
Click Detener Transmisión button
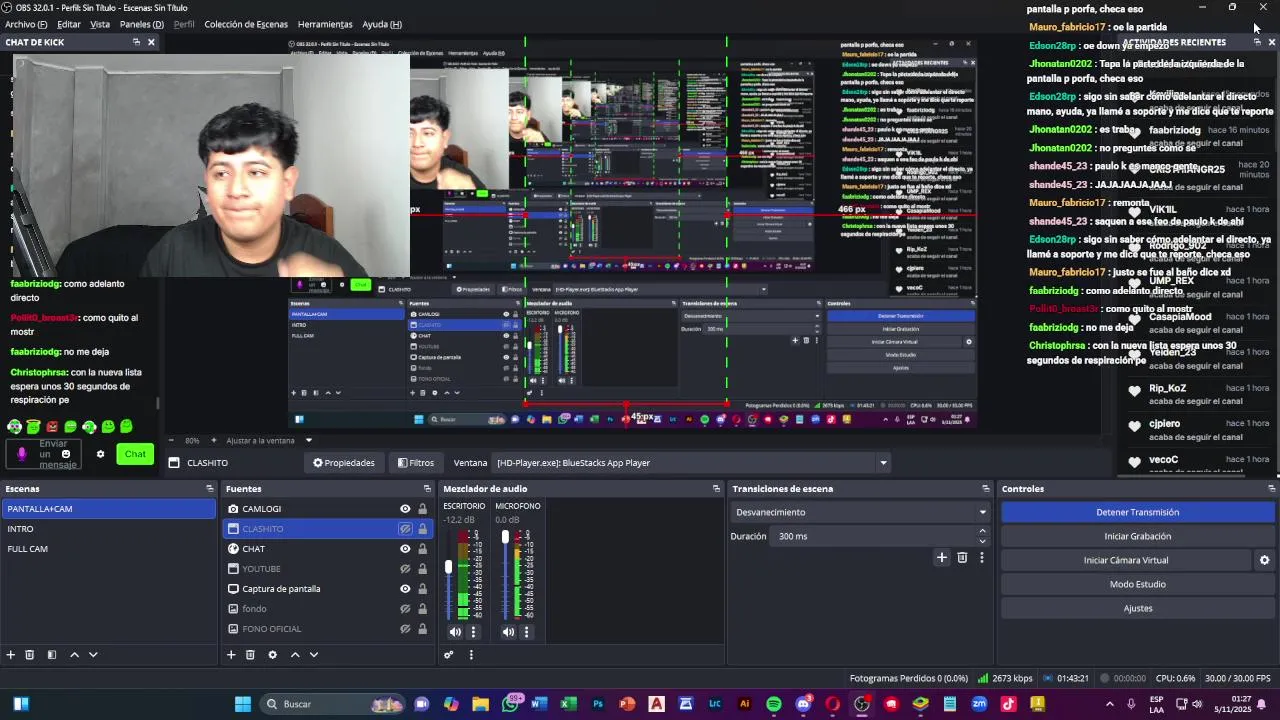pyautogui.click(x=1137, y=512)
